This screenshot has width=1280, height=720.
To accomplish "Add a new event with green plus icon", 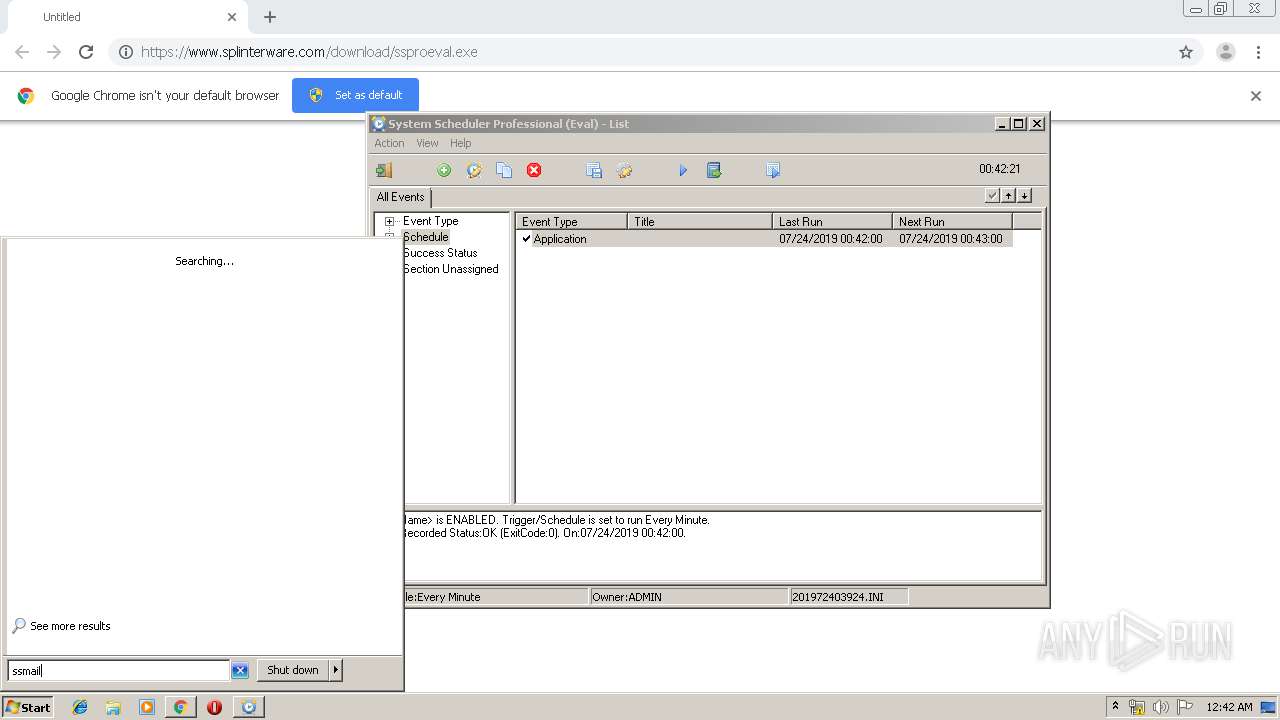I will 444,170.
